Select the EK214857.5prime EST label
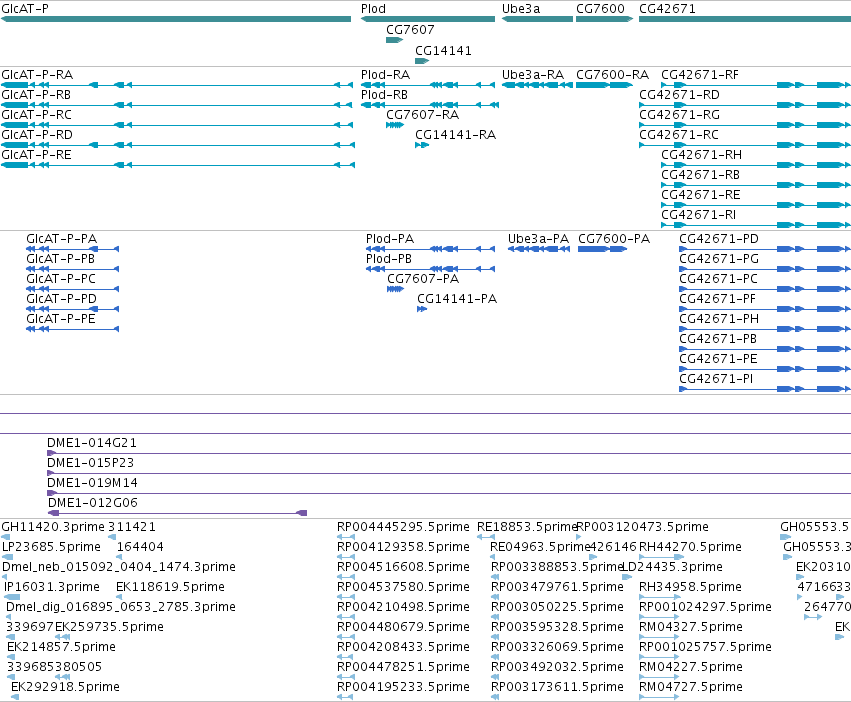 (61, 647)
